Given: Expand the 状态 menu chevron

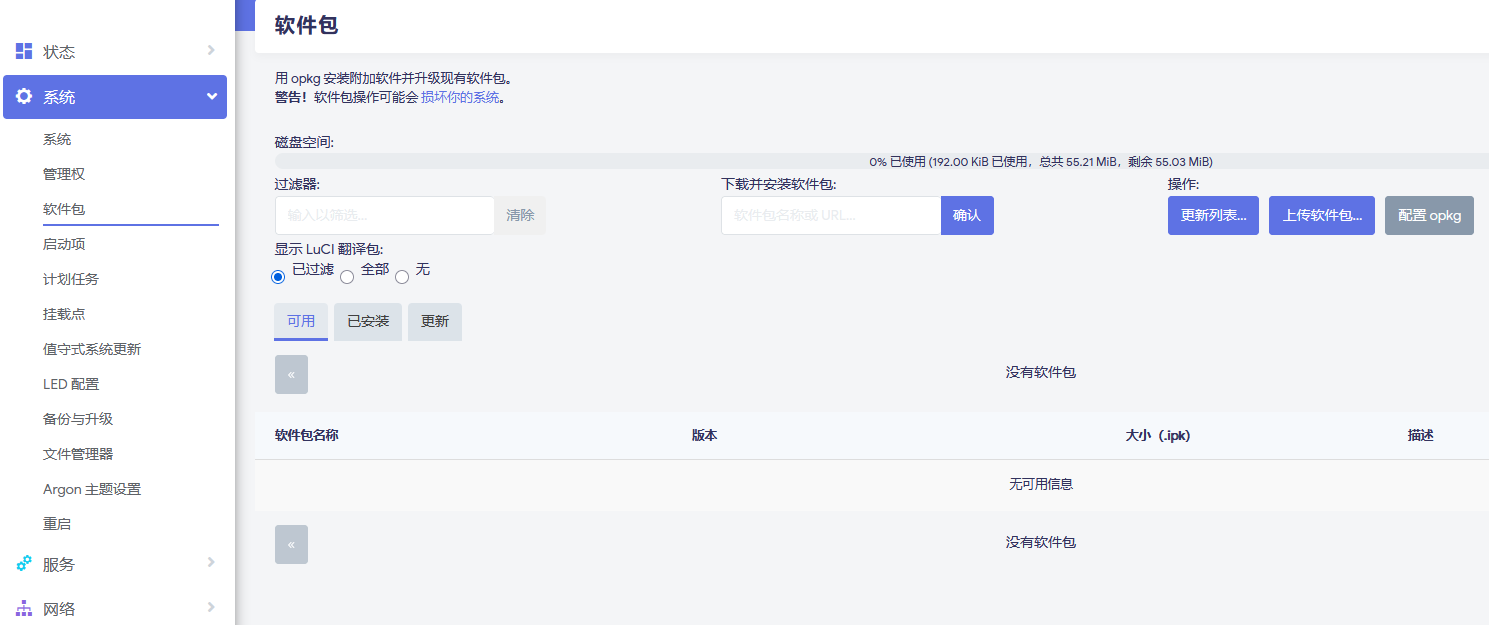Looking at the screenshot, I should click(211, 50).
